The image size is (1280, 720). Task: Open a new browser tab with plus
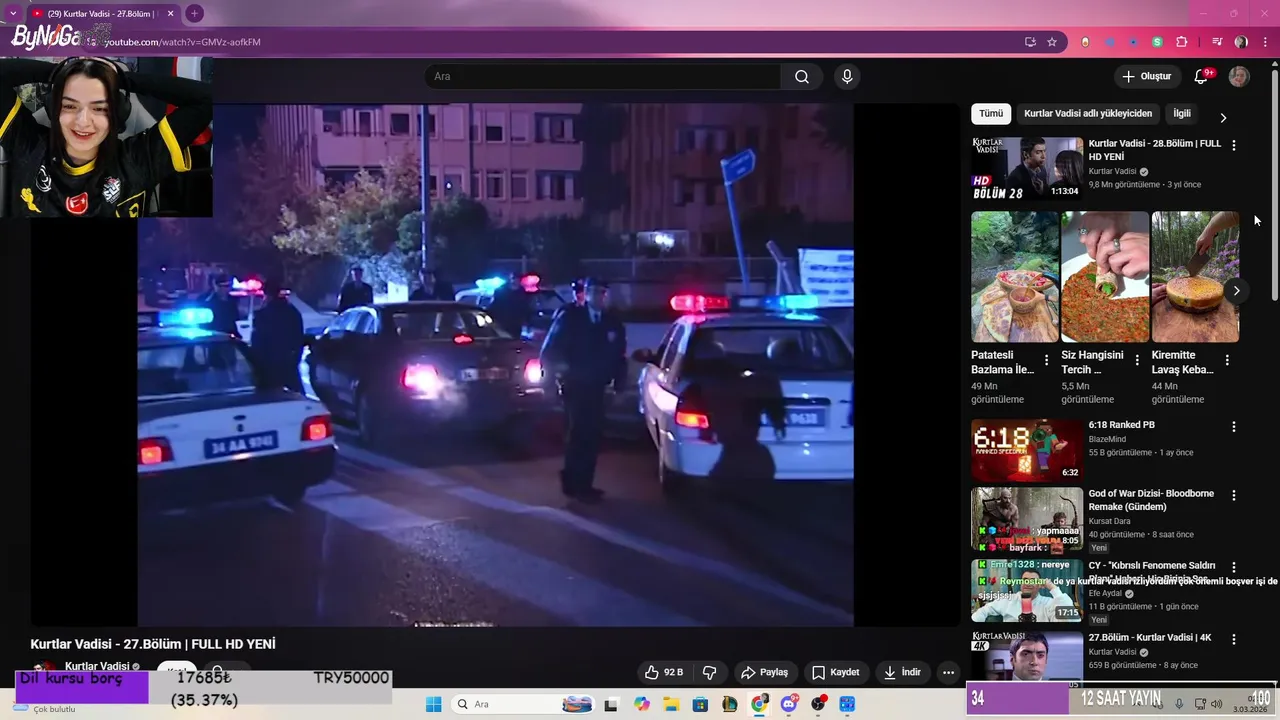194,14
